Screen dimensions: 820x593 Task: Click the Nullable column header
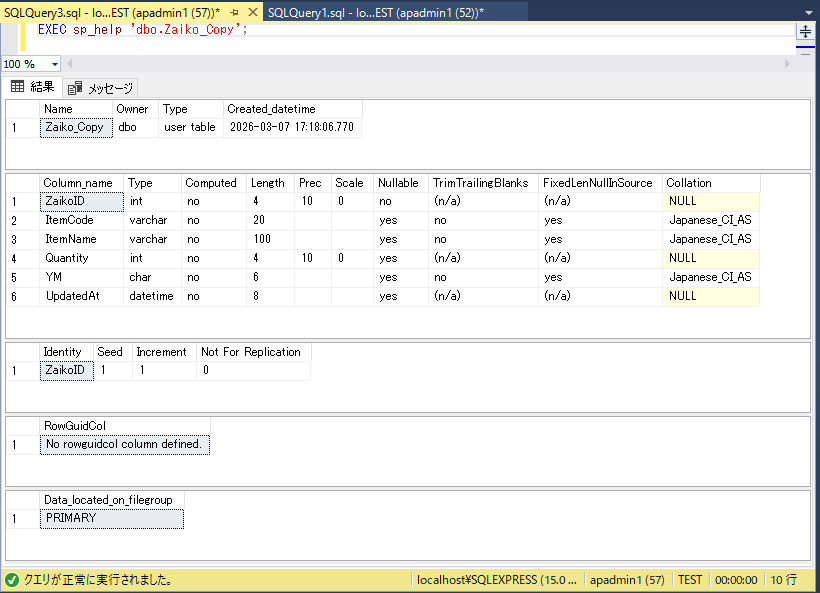(398, 183)
